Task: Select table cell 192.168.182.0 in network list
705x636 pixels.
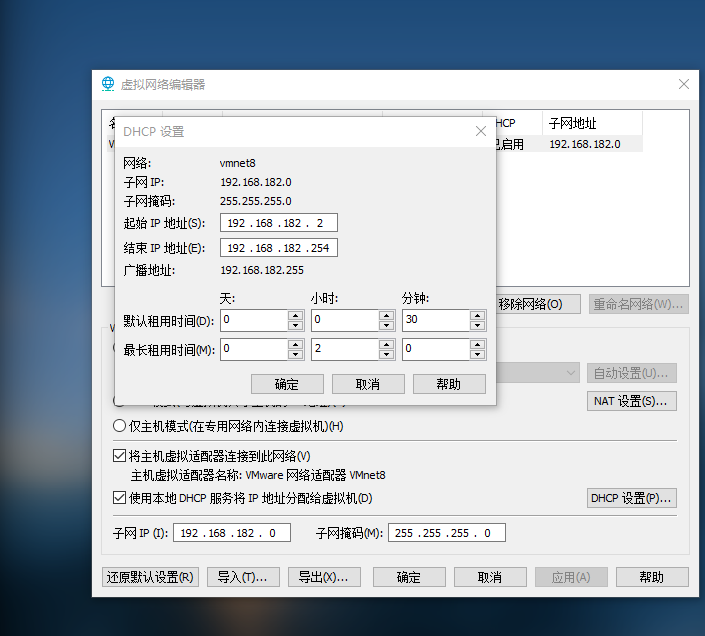Action: (x=585, y=144)
